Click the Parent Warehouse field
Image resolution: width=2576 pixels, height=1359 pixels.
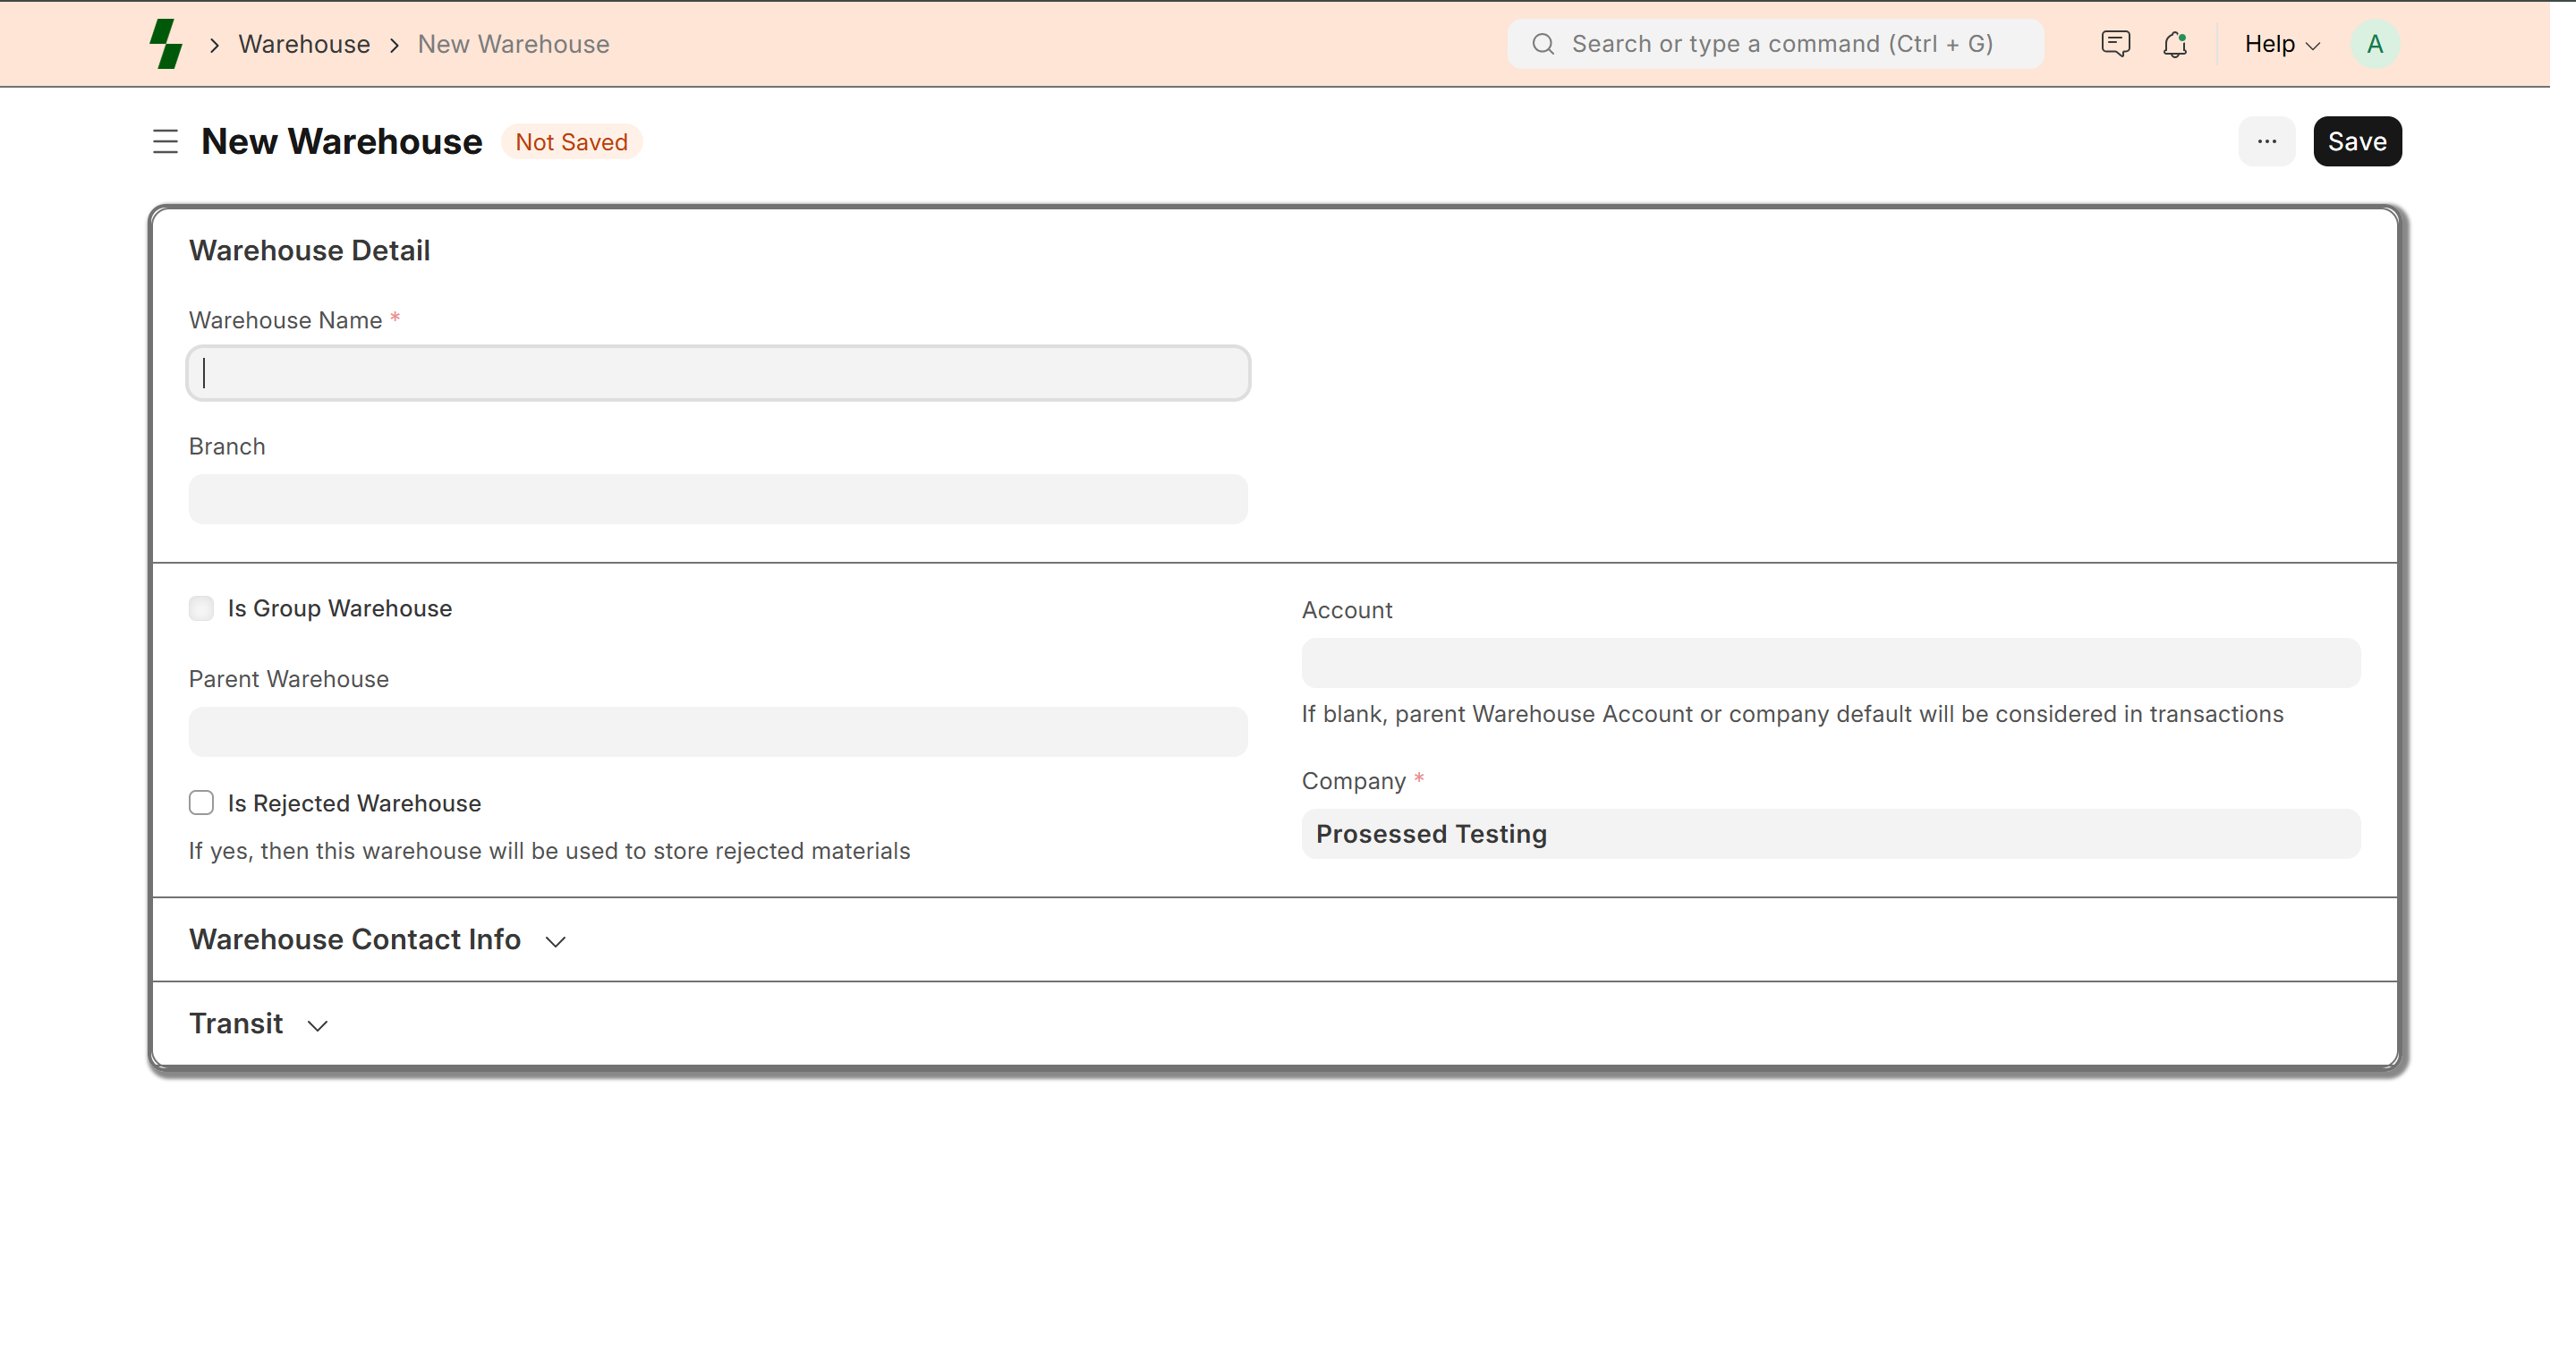[x=717, y=731]
